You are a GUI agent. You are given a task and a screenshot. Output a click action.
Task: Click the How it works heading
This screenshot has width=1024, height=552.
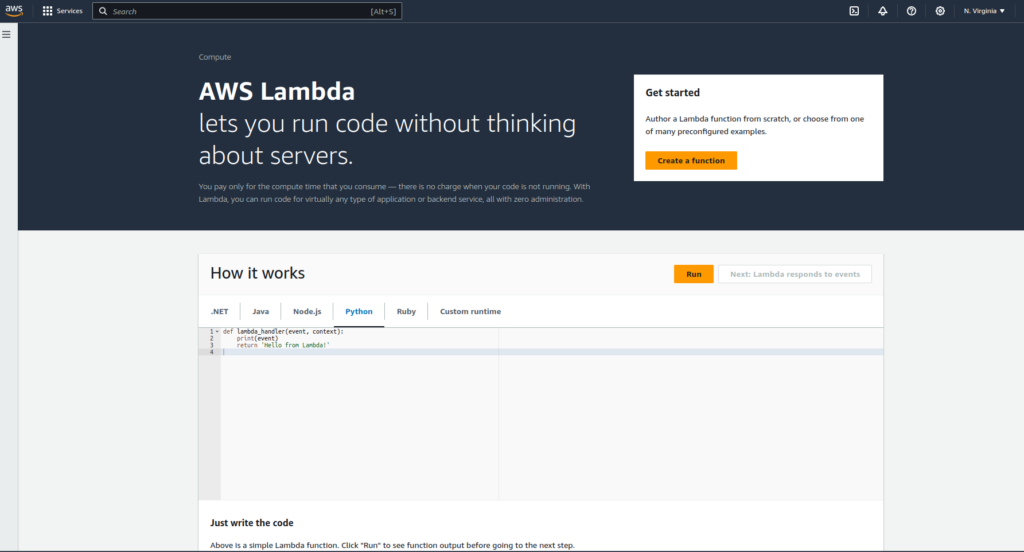click(x=257, y=273)
